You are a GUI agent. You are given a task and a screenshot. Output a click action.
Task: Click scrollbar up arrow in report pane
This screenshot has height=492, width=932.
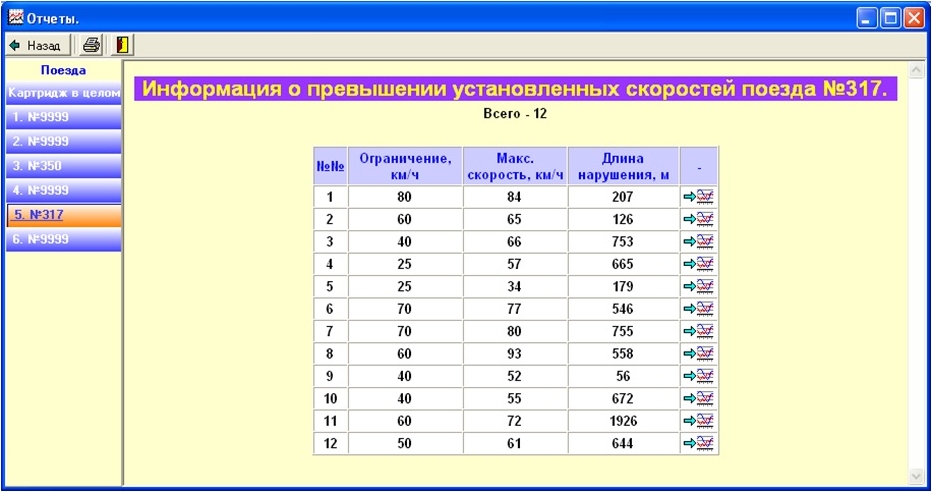tap(916, 70)
